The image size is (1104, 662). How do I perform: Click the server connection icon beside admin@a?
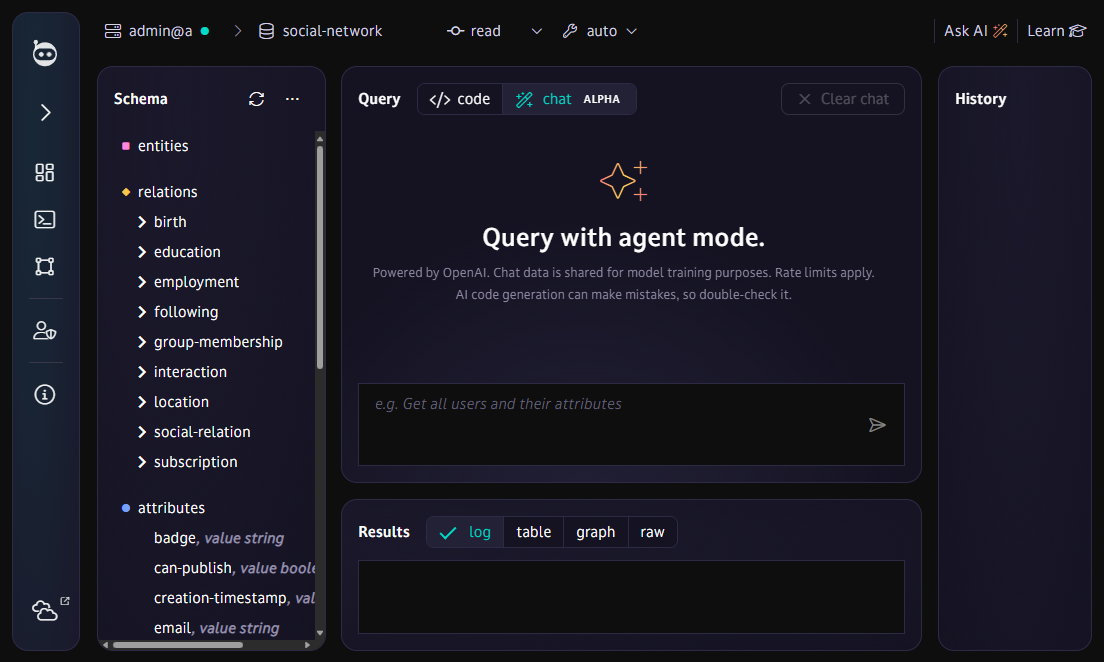pos(113,31)
